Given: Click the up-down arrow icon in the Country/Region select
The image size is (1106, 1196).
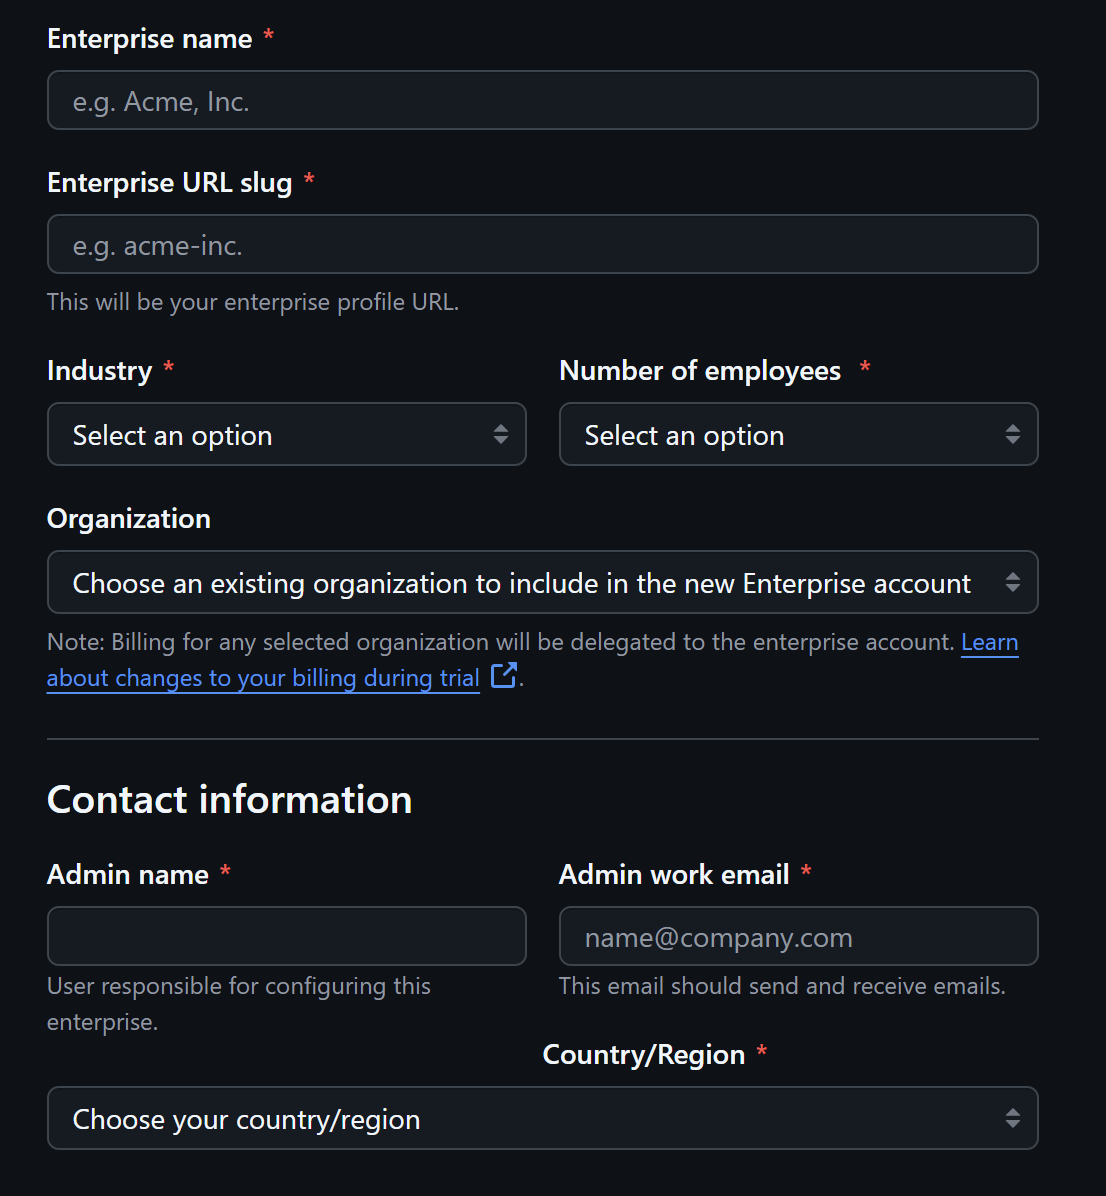Looking at the screenshot, I should (1013, 1119).
